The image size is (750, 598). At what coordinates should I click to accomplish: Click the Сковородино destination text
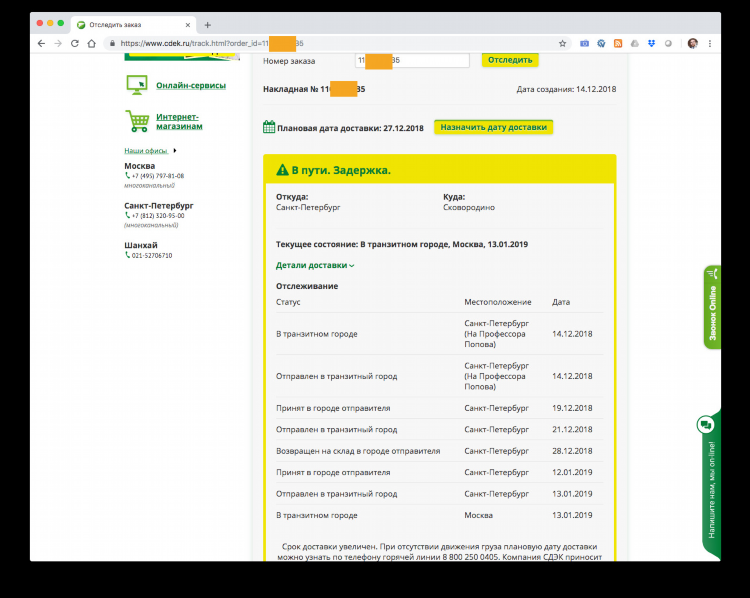(469, 208)
